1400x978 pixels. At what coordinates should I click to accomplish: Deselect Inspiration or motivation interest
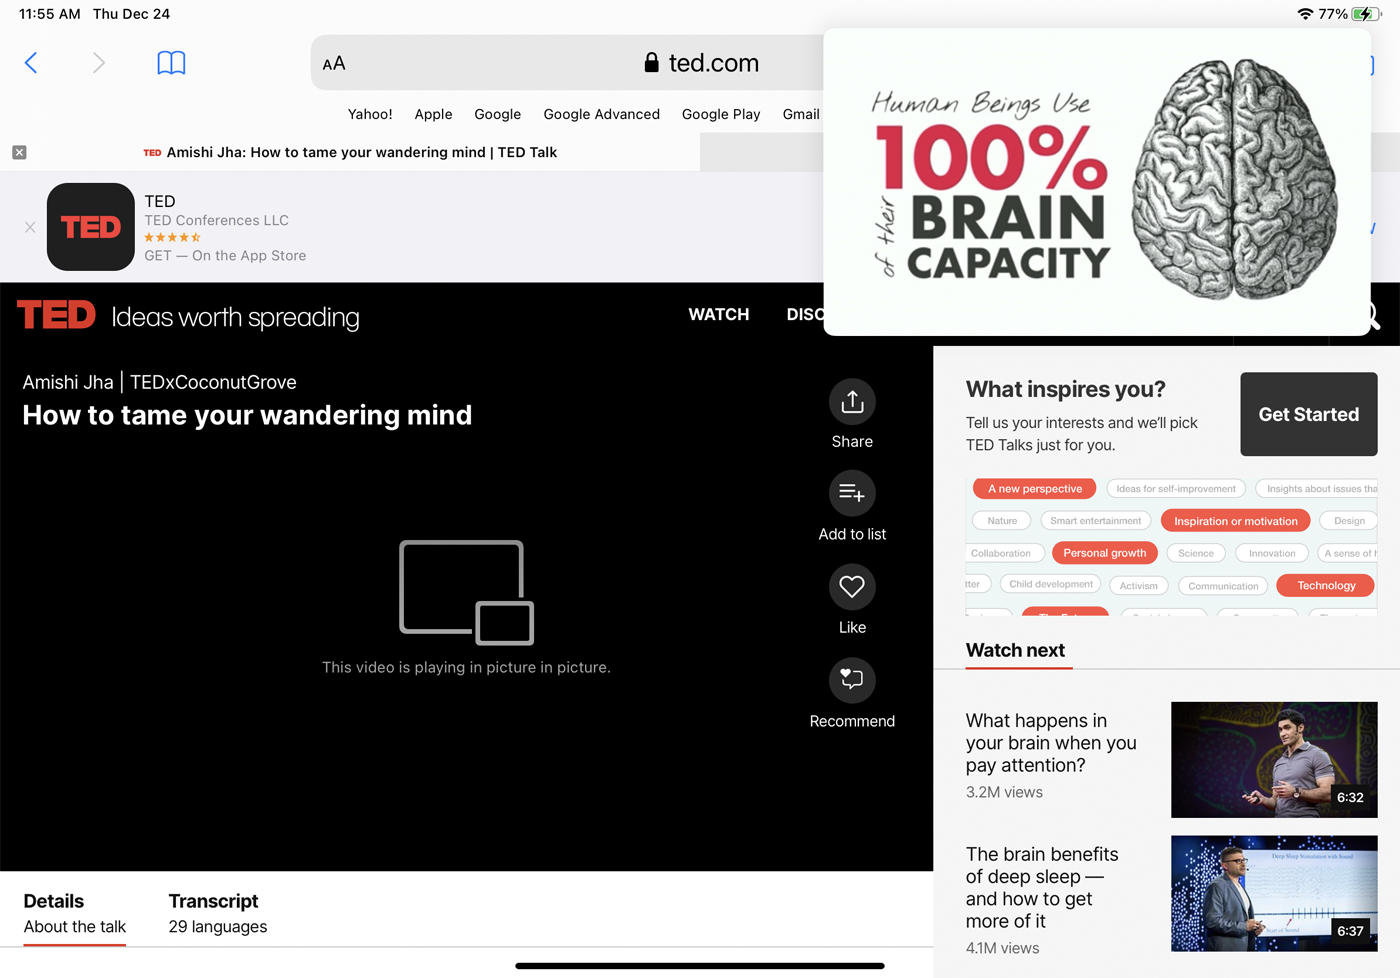(1236, 521)
